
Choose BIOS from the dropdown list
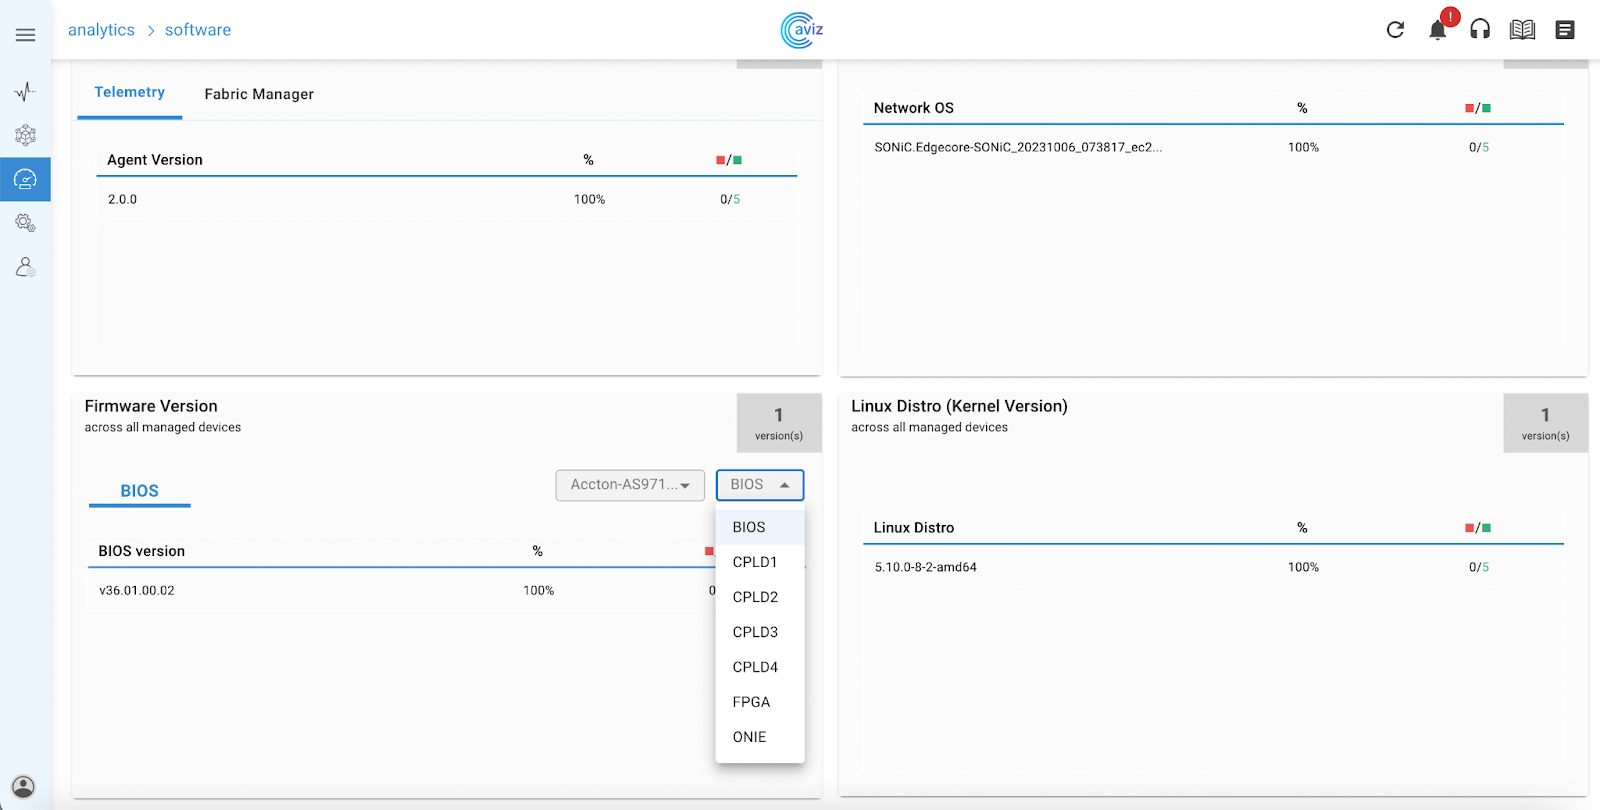[760, 527]
